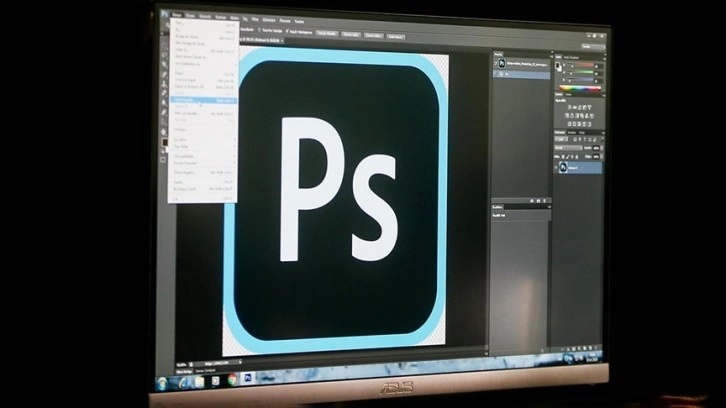The height and width of the screenshot is (408, 726).
Task: Open Google Chrome from the taskbar
Action: click(x=231, y=378)
